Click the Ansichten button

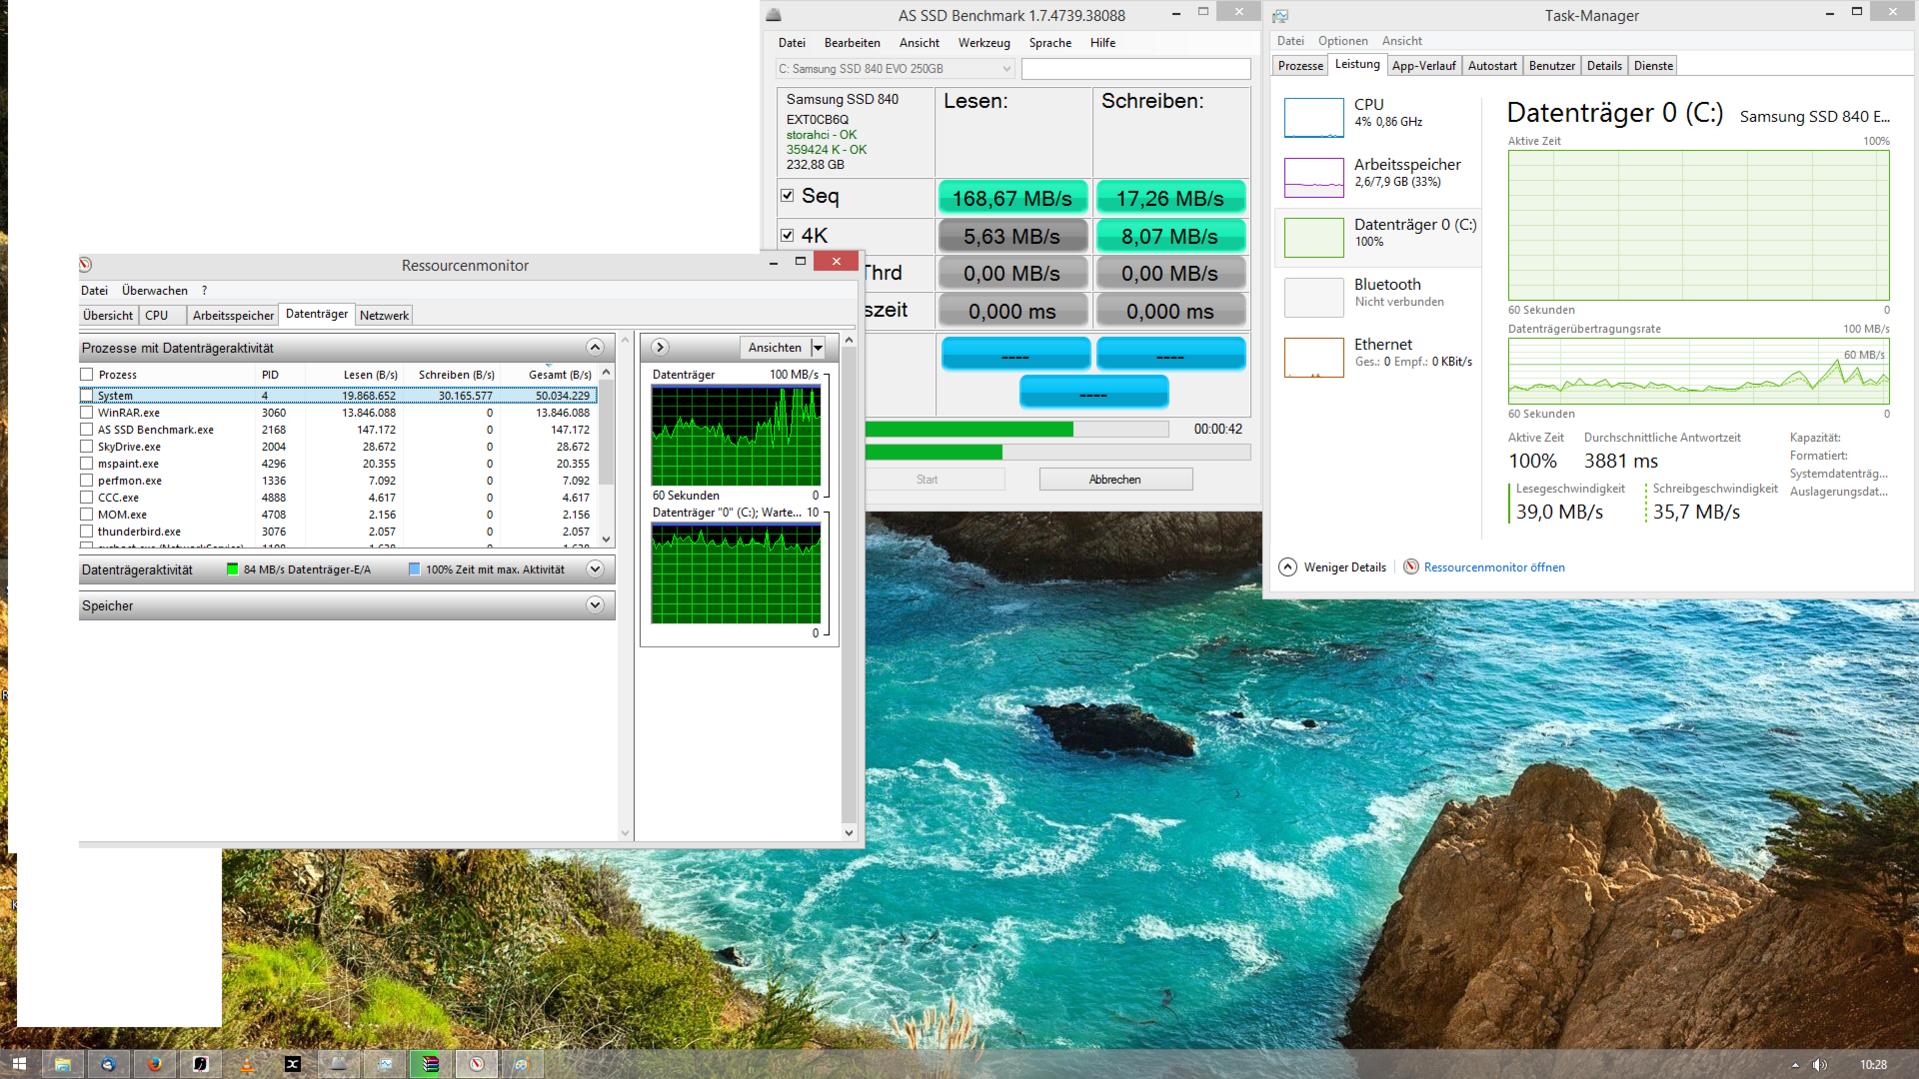pyautogui.click(x=775, y=348)
